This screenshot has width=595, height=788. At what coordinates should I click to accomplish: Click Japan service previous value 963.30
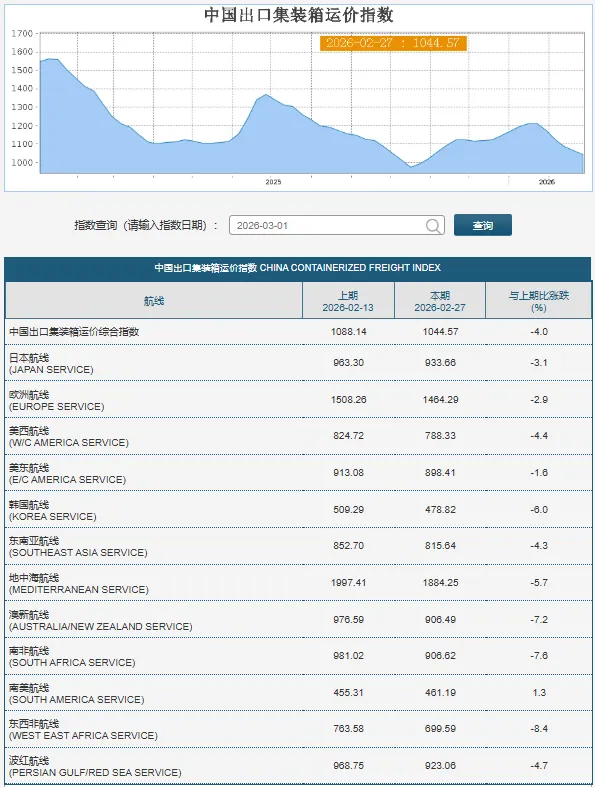tap(348, 362)
